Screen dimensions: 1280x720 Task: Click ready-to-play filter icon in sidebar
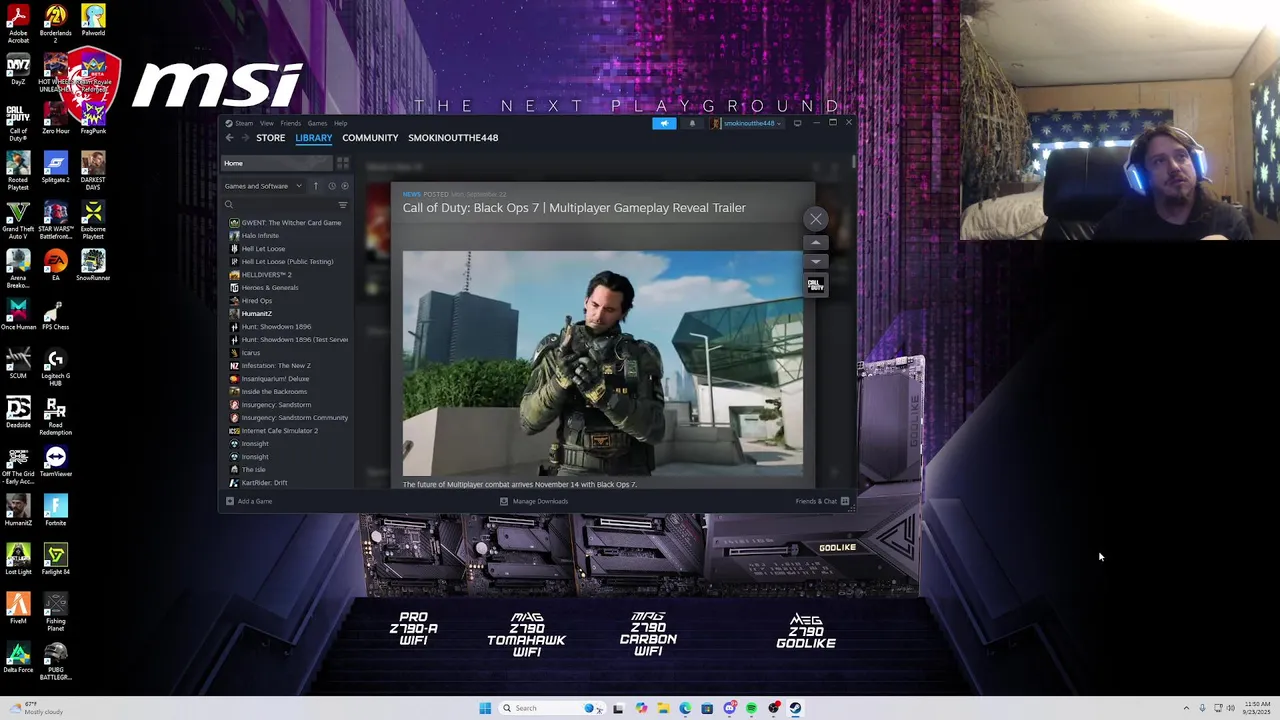point(345,186)
